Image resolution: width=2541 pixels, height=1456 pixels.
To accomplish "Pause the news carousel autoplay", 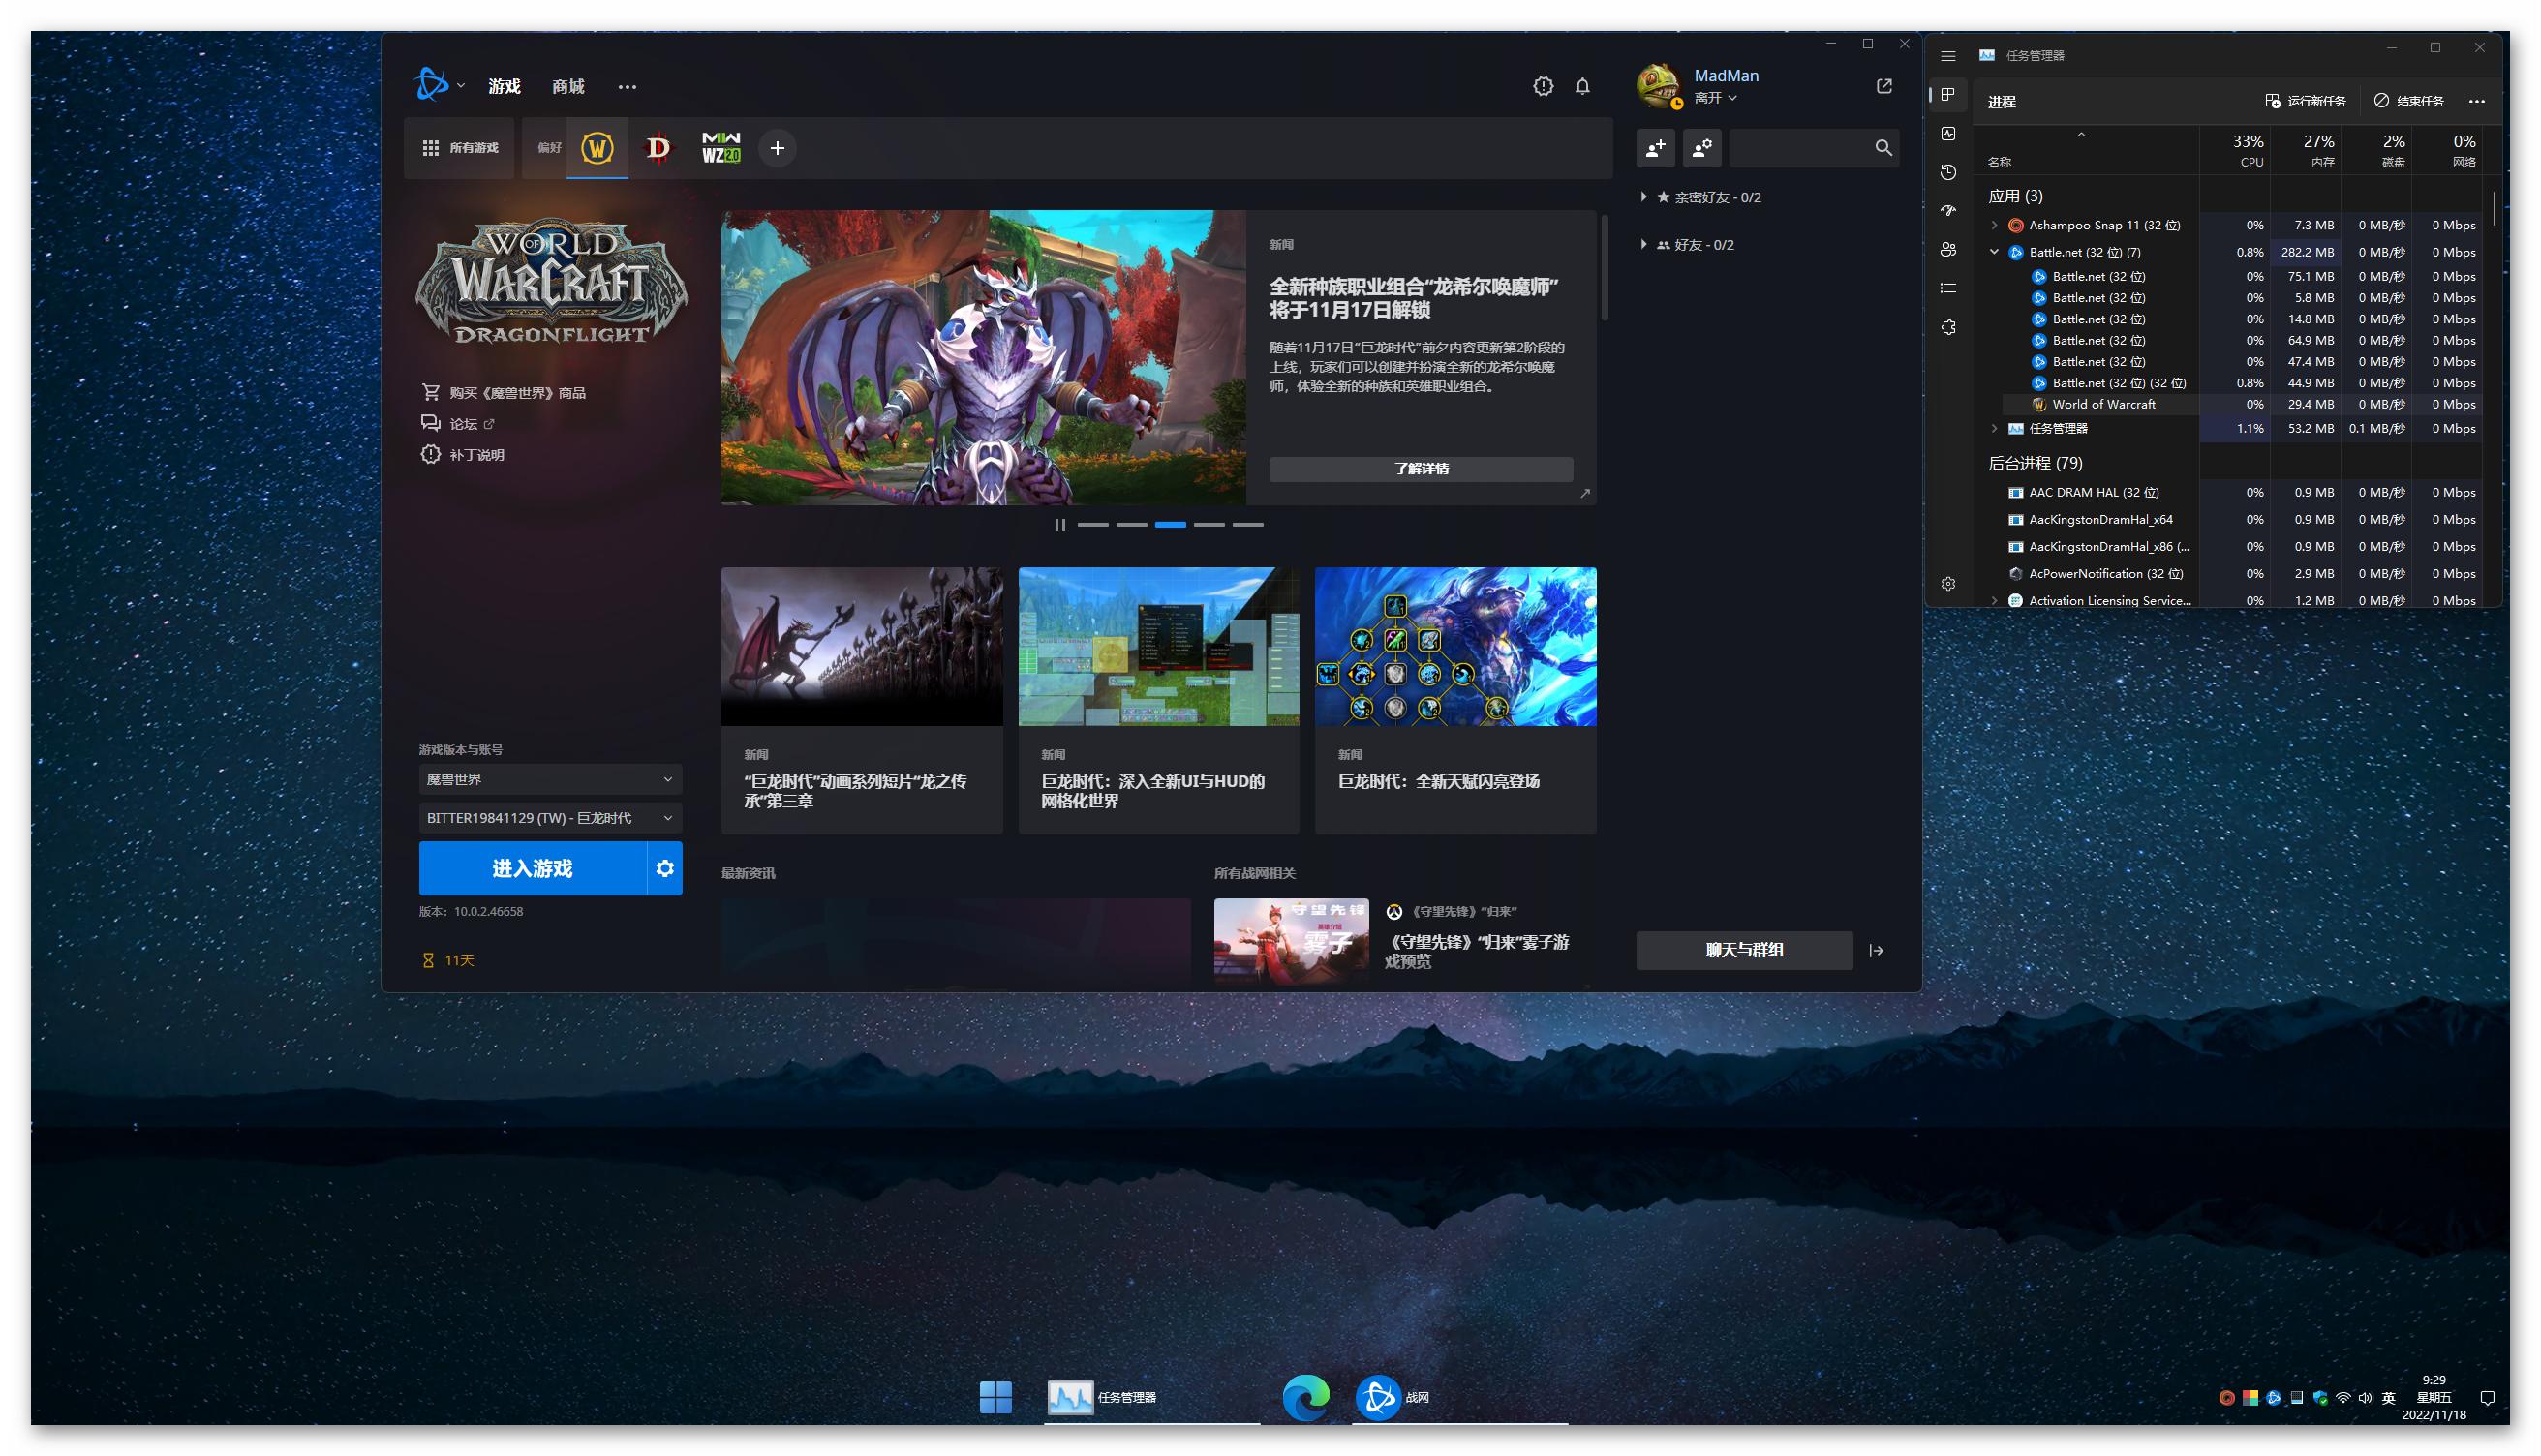I will click(1060, 524).
